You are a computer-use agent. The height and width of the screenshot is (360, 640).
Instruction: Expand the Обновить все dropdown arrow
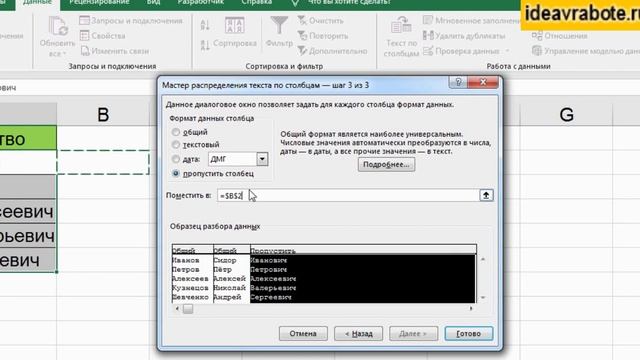[x=64, y=54]
